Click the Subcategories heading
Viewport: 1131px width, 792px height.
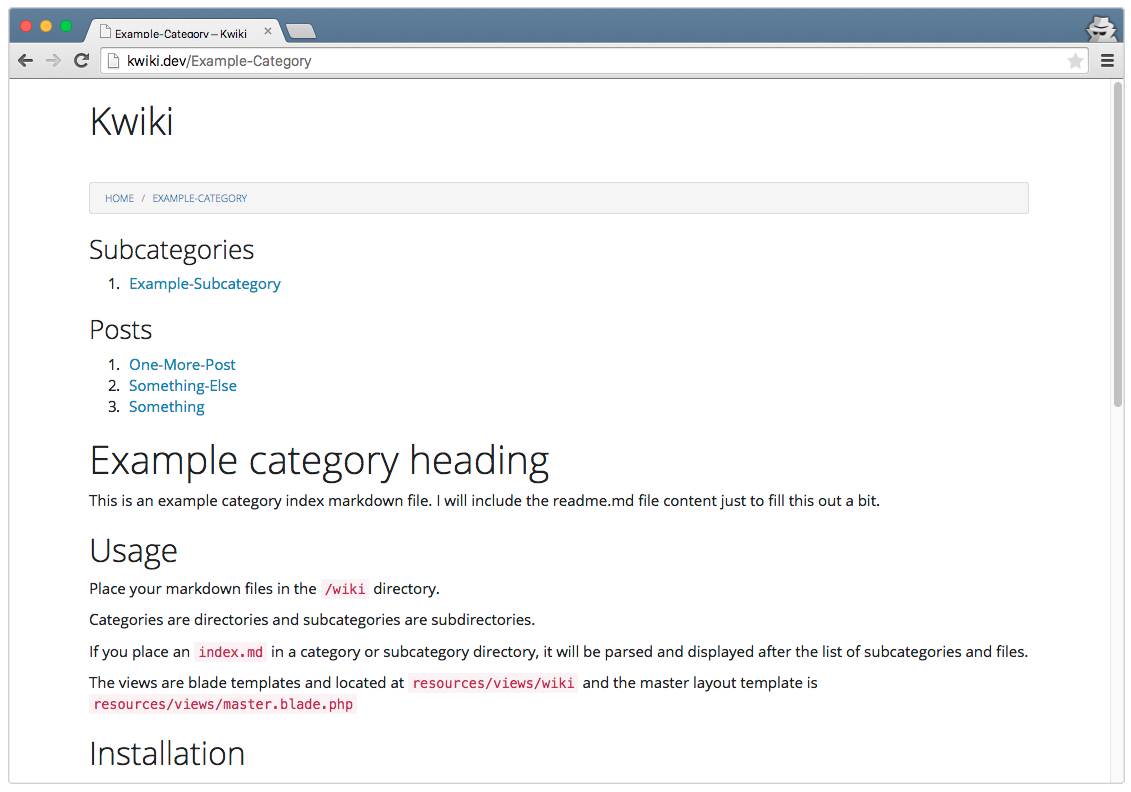[x=172, y=250]
